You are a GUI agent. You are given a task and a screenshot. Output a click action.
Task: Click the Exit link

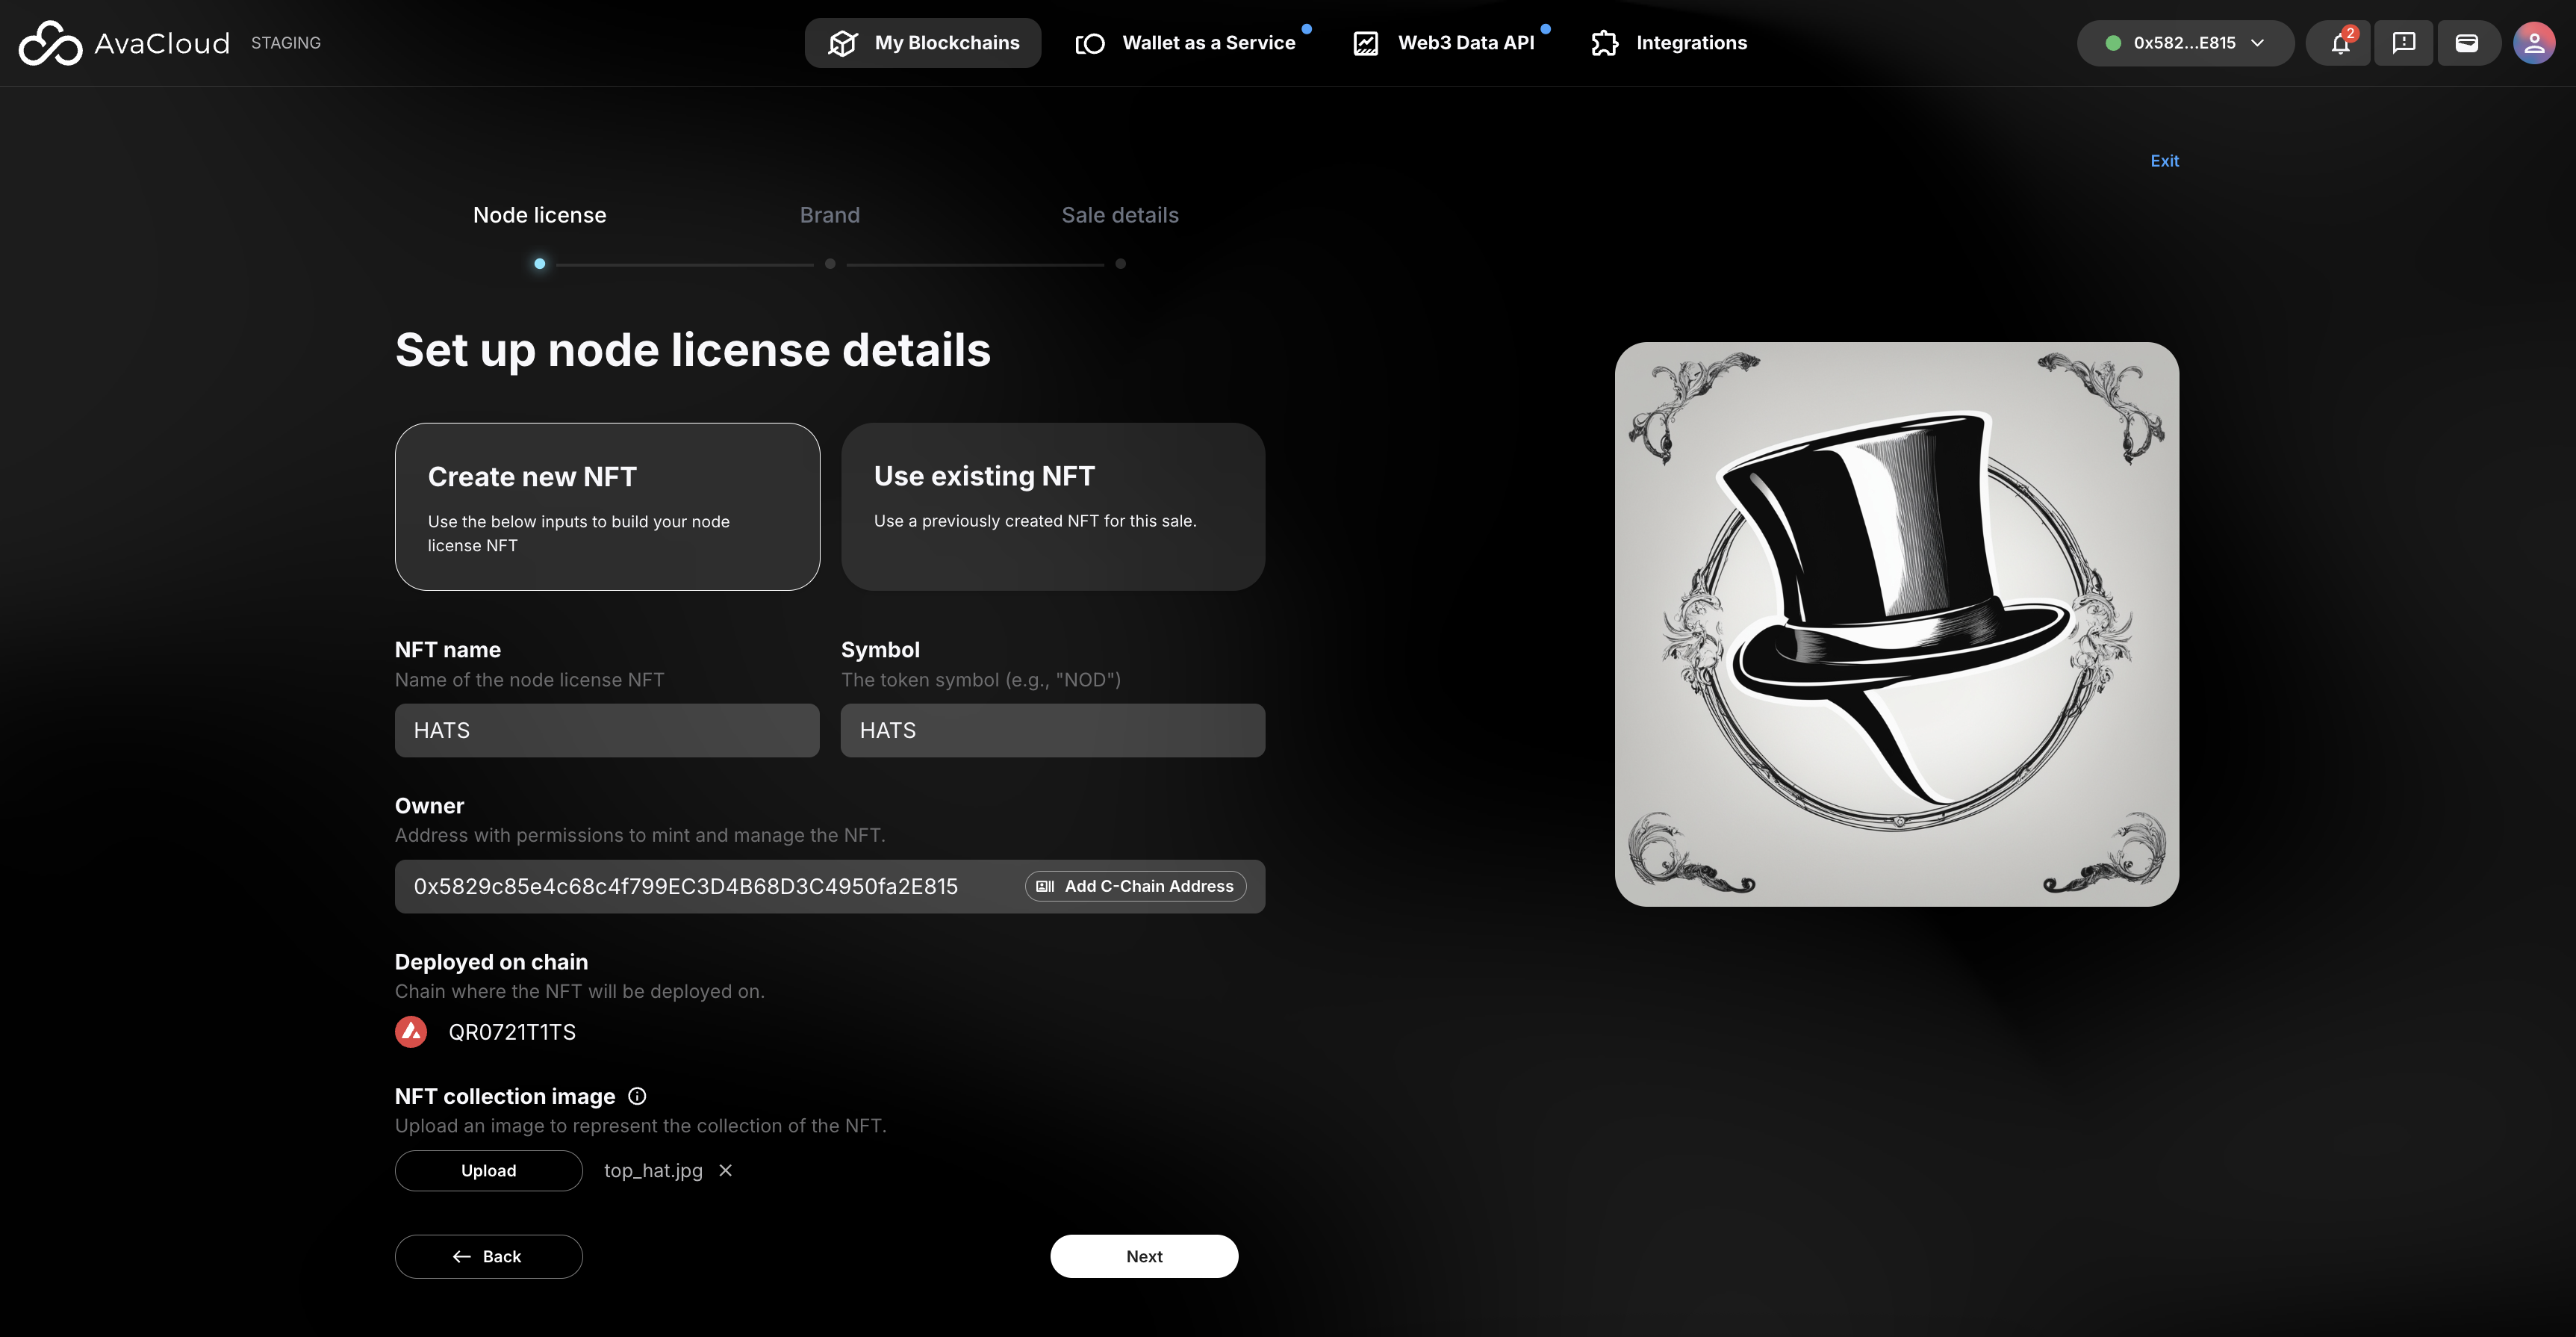(2164, 161)
